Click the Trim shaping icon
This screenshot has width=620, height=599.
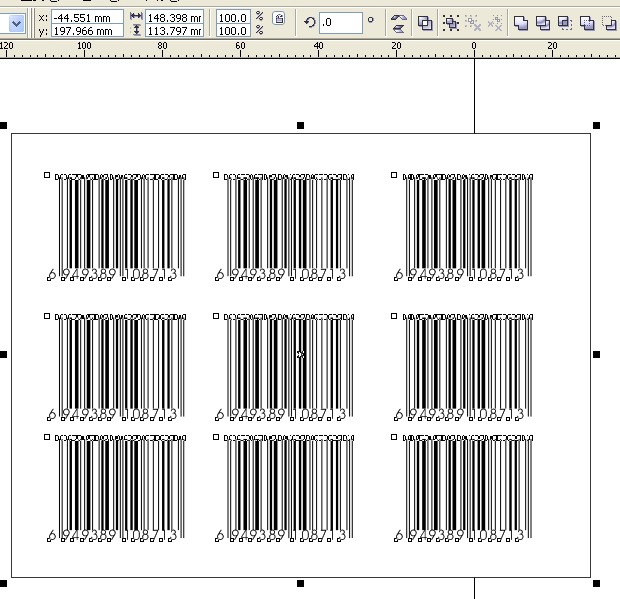tap(543, 22)
